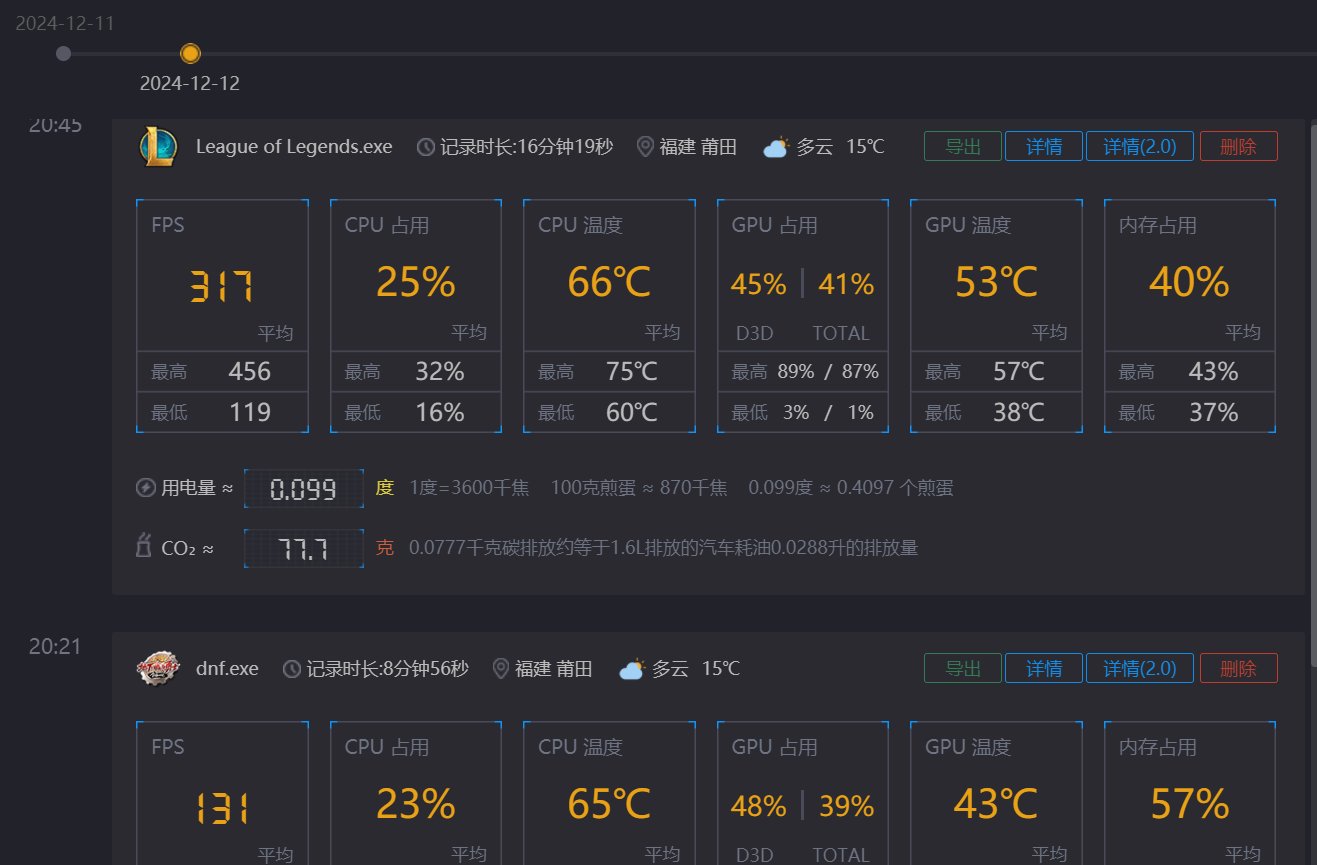Click the 内存占用 40% value
The image size is (1317, 865).
pyautogui.click(x=1189, y=283)
